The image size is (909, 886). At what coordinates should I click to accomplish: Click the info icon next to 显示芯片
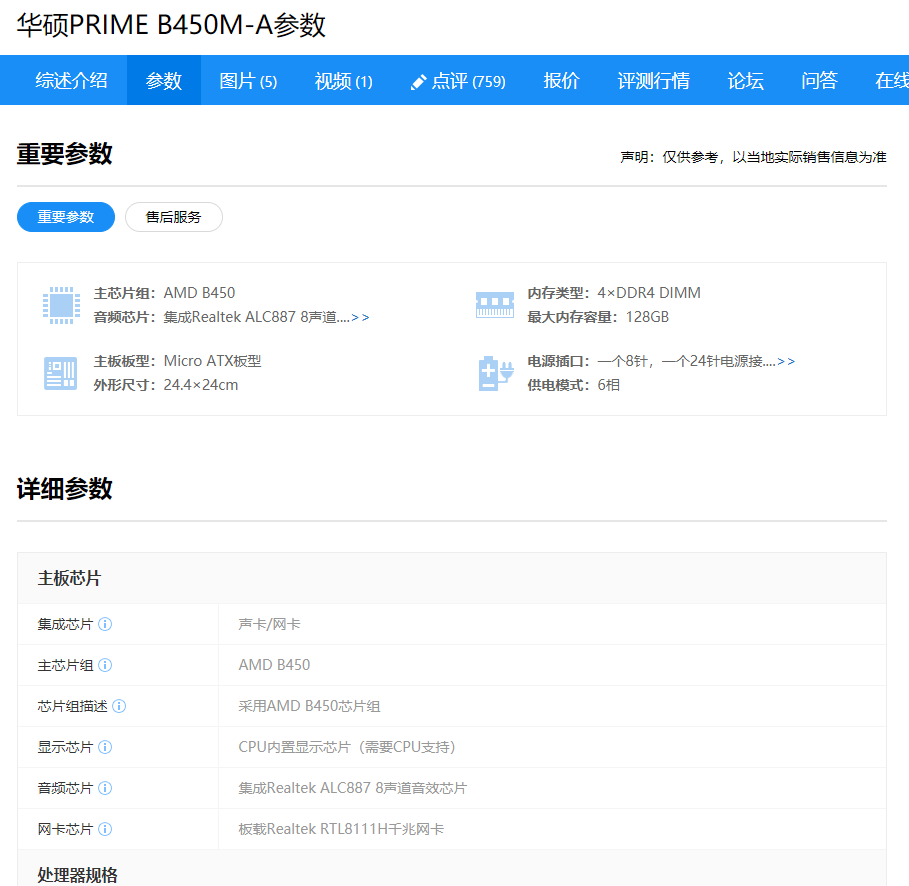105,747
